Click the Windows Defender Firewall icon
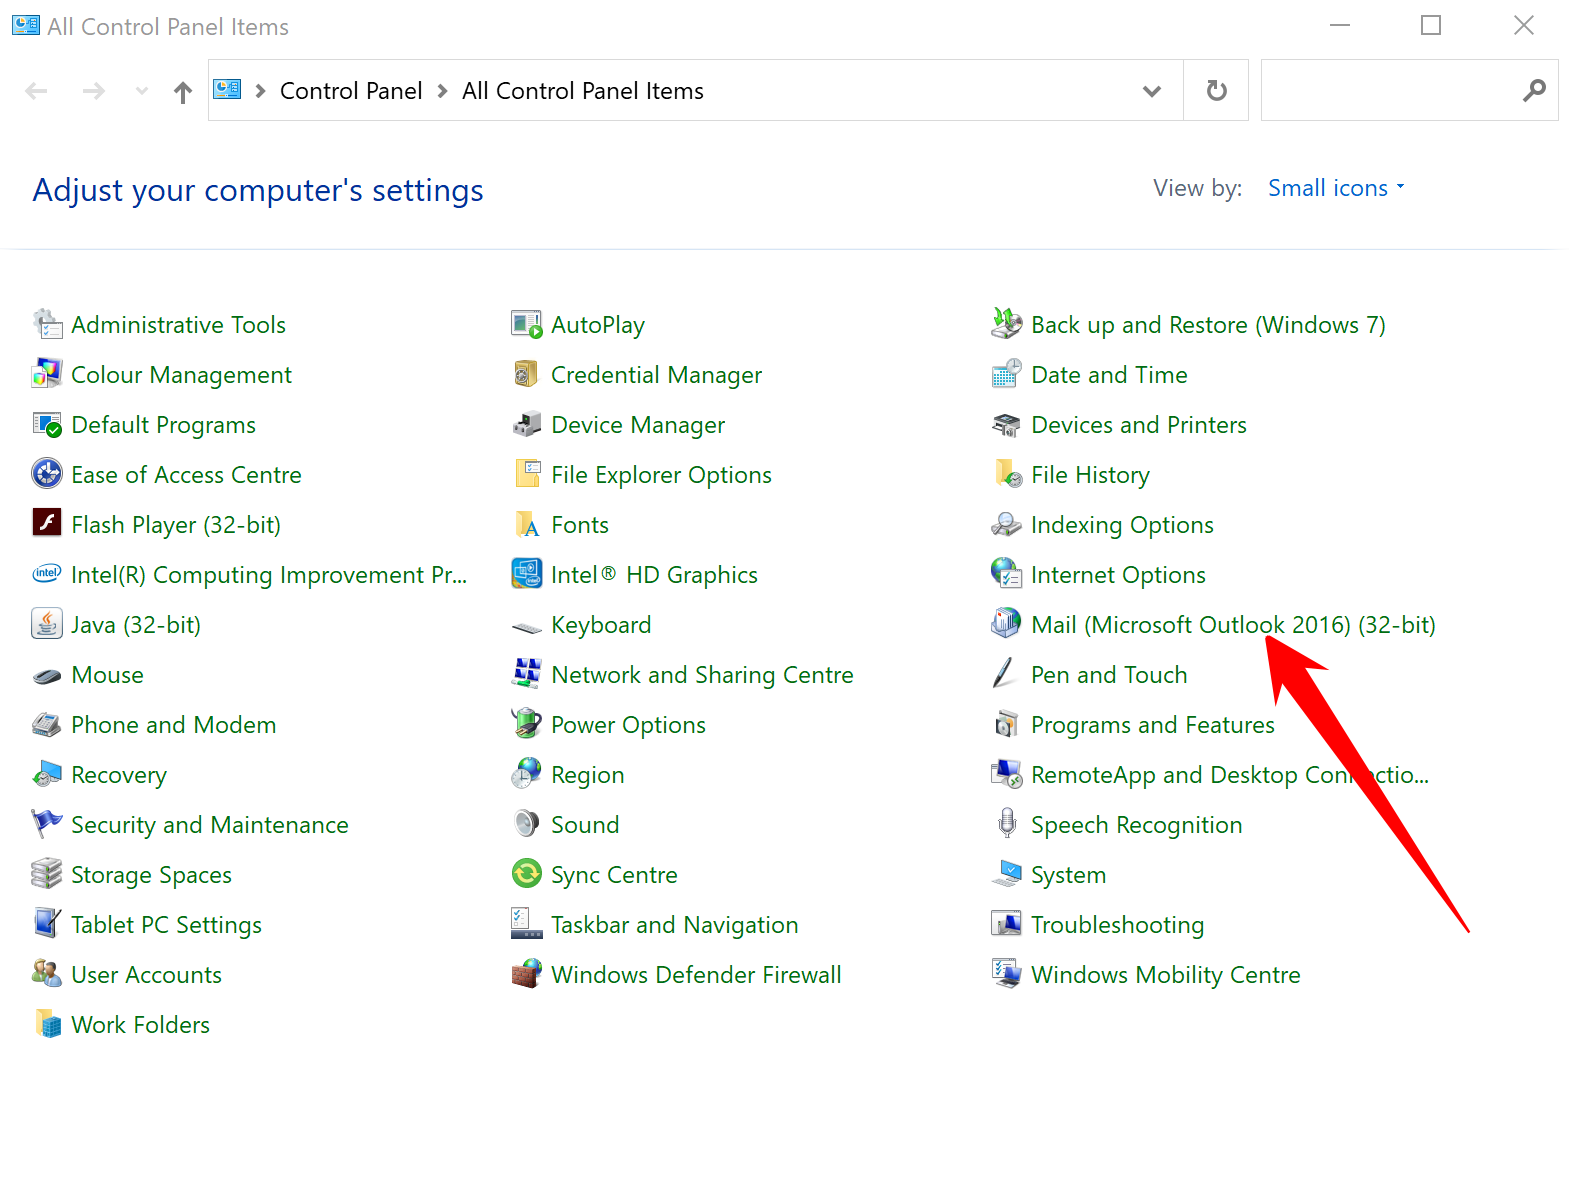This screenshot has width=1569, height=1180. [x=527, y=973]
